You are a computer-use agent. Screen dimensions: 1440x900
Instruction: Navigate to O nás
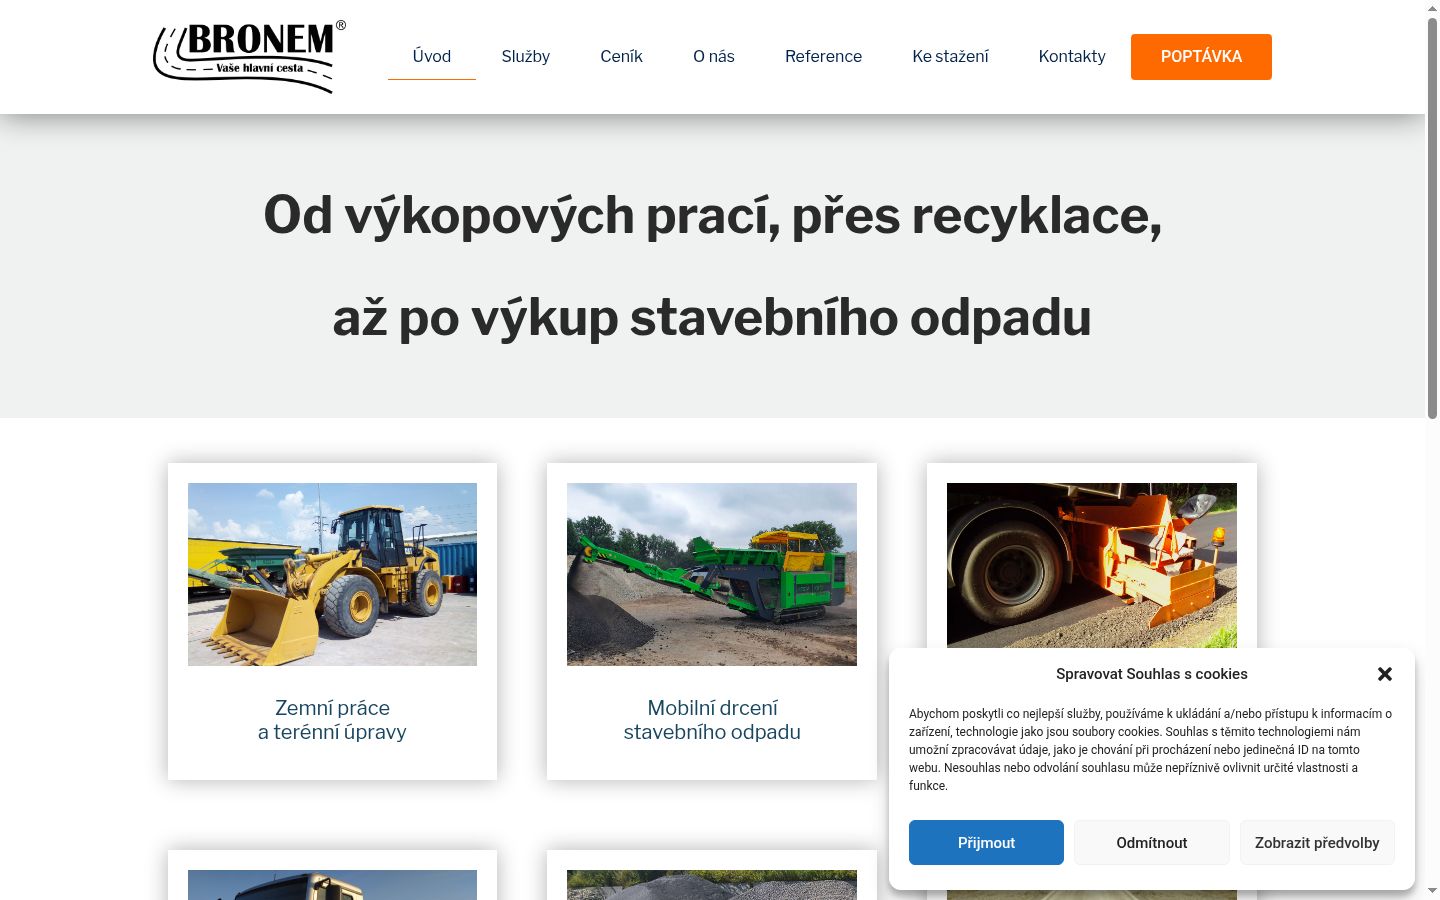point(714,57)
